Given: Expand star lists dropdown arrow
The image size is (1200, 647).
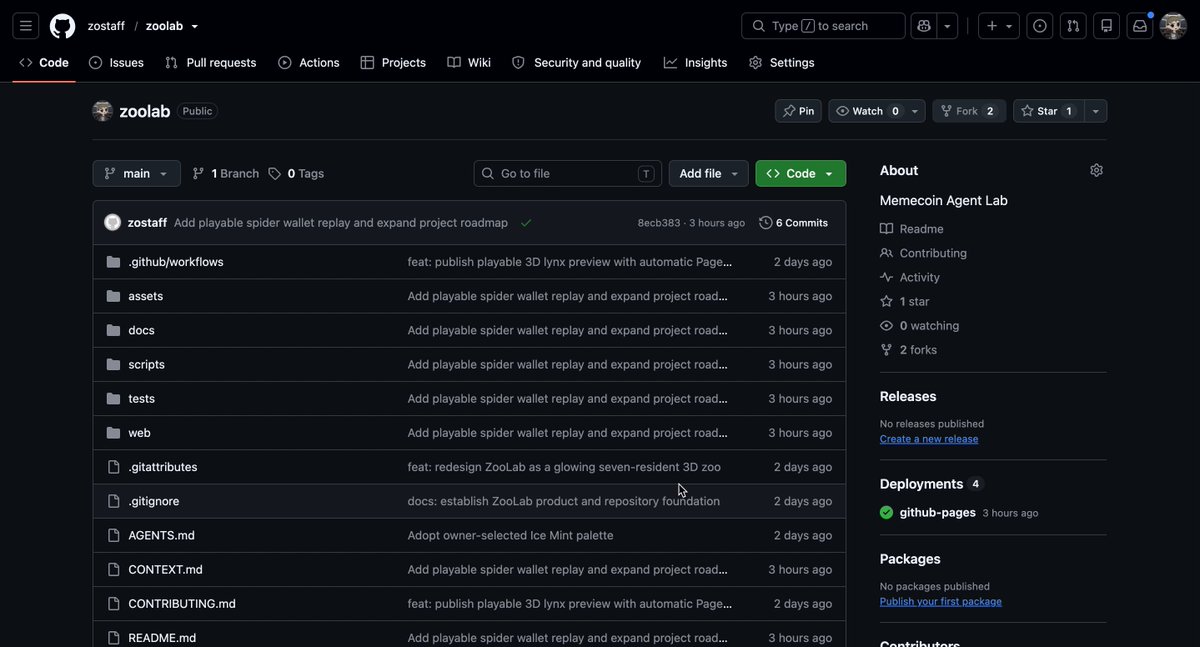Looking at the screenshot, I should tap(1095, 111).
